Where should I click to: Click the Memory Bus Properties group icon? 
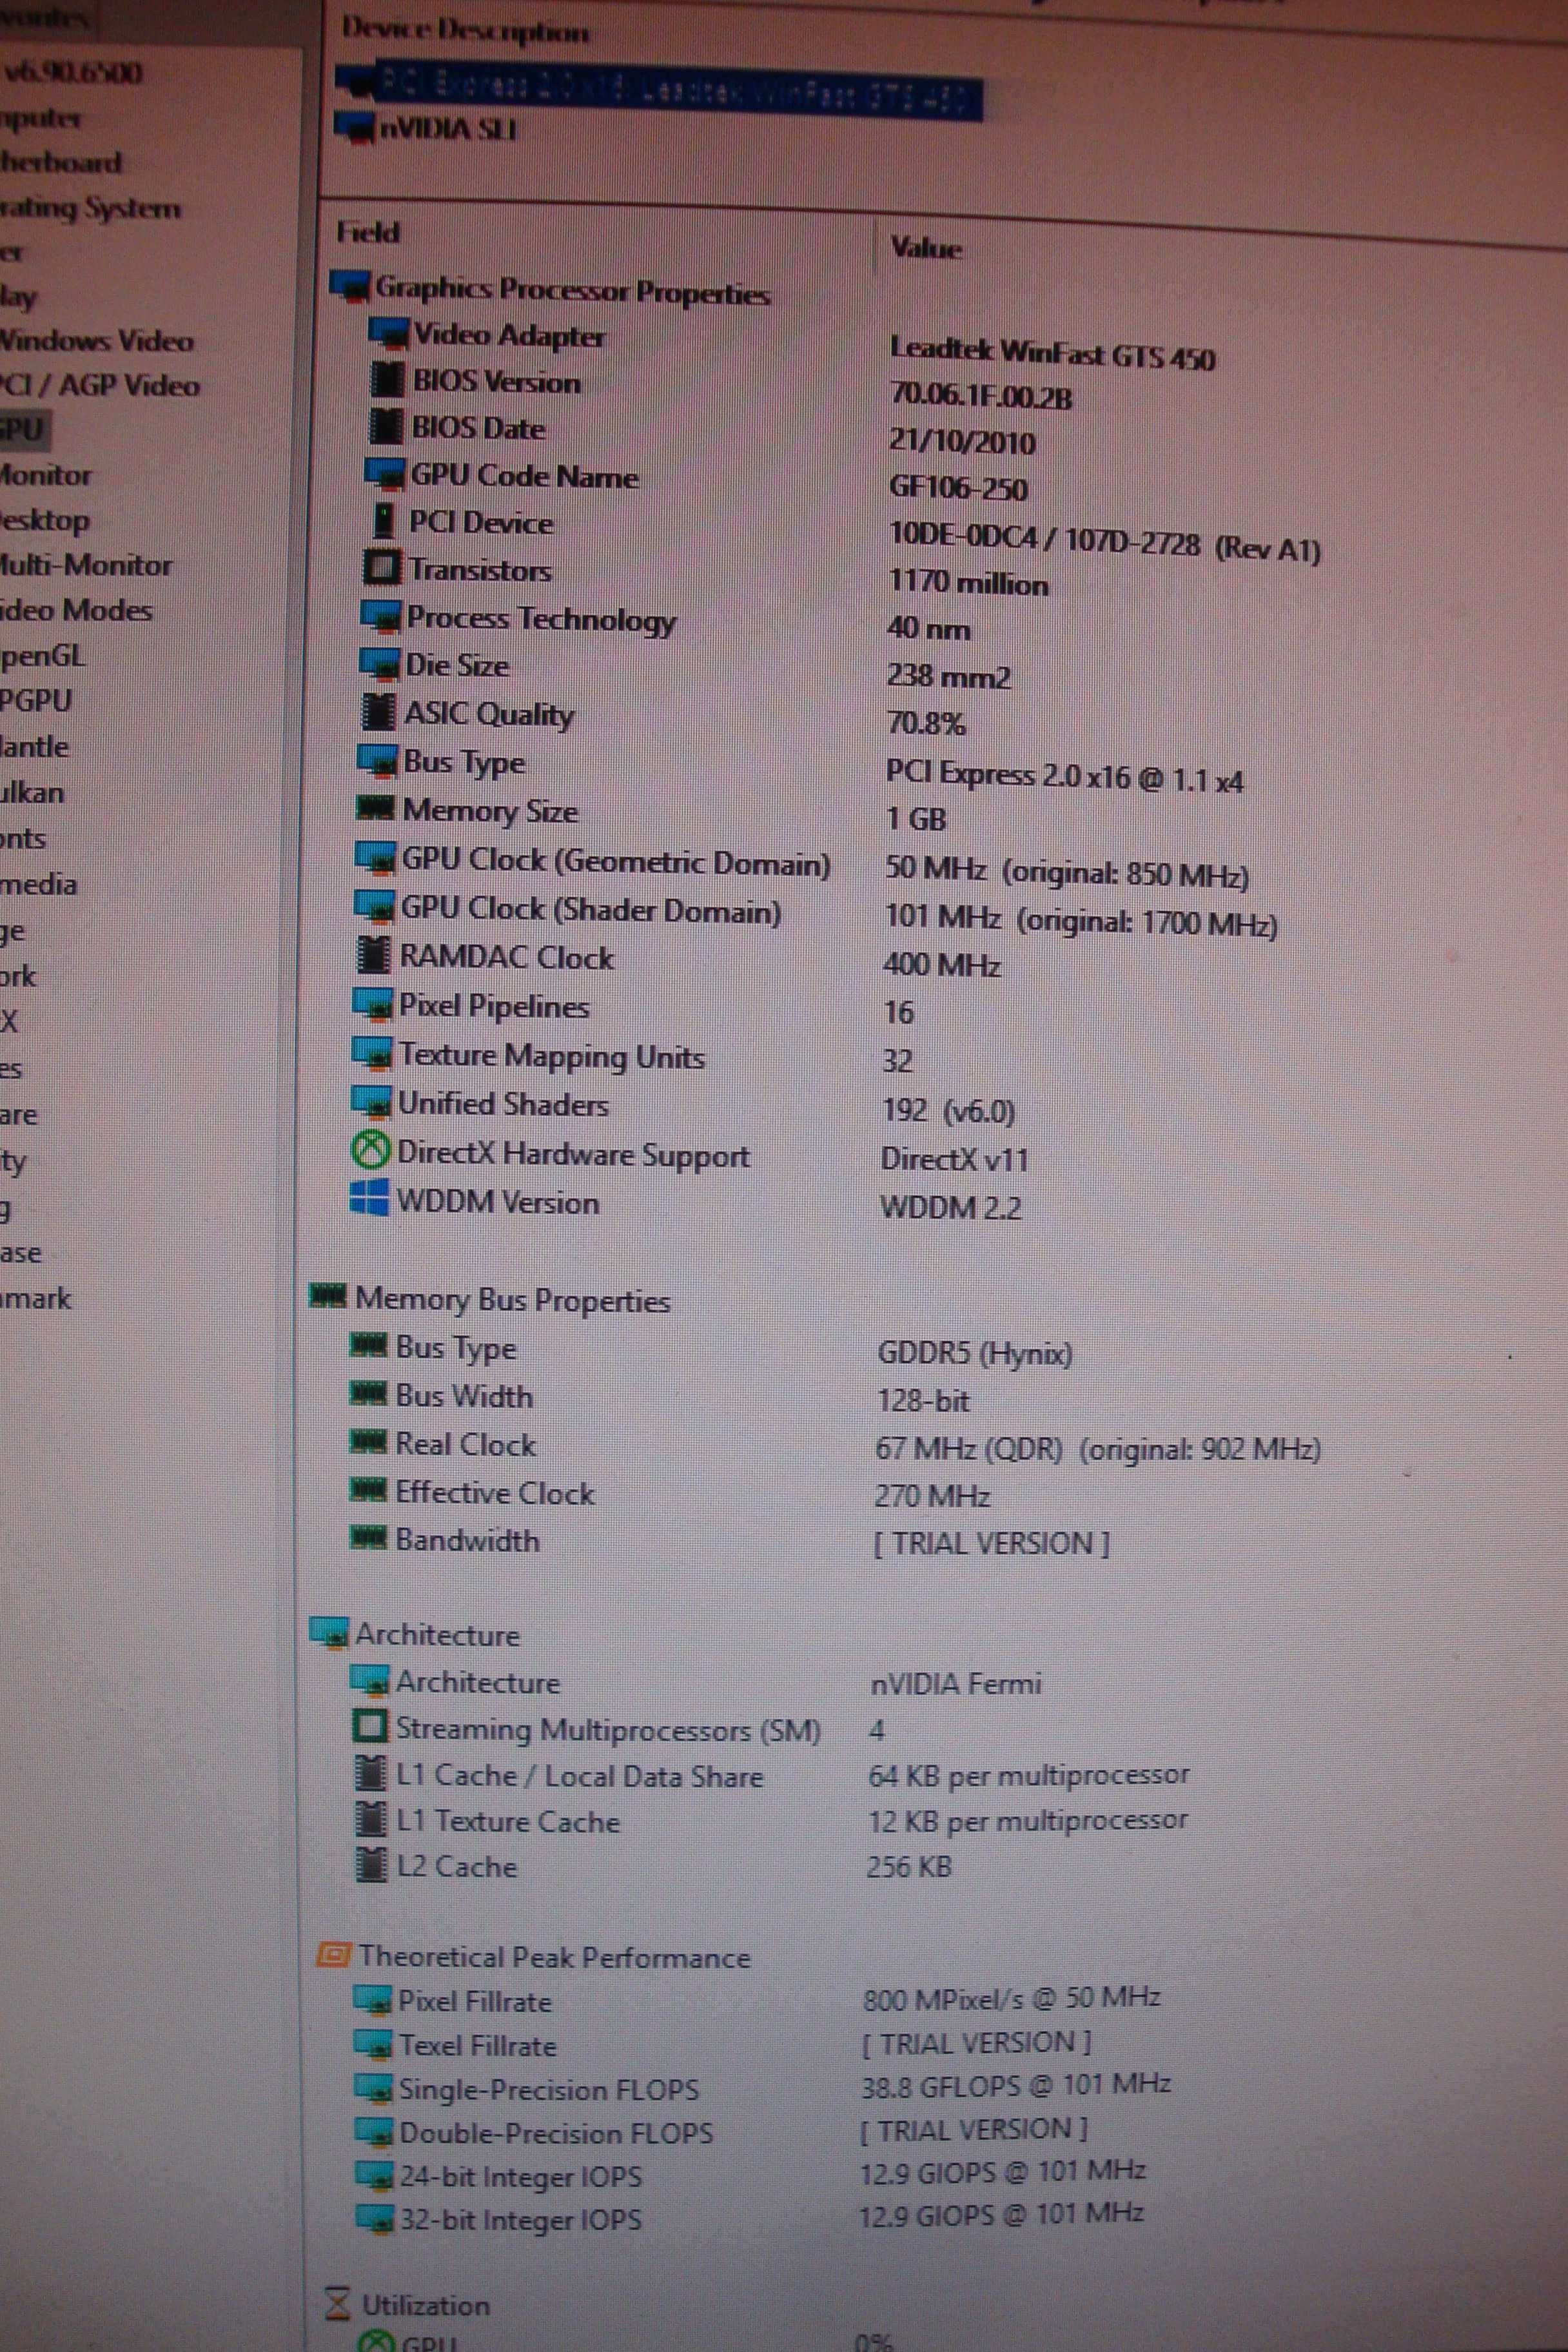coord(328,1296)
